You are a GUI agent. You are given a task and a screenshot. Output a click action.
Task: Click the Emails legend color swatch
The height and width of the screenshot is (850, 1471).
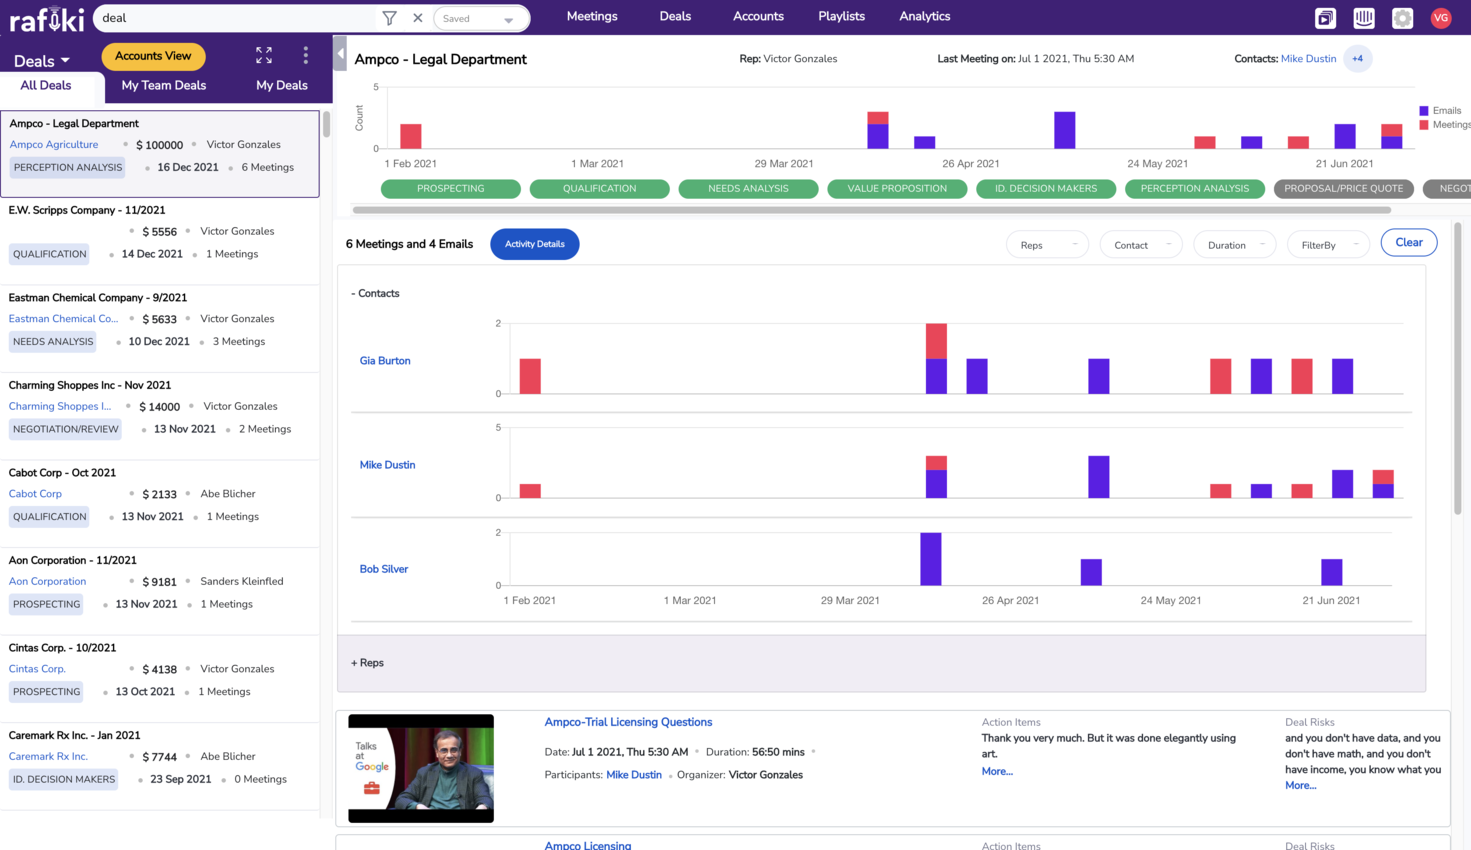pos(1424,111)
